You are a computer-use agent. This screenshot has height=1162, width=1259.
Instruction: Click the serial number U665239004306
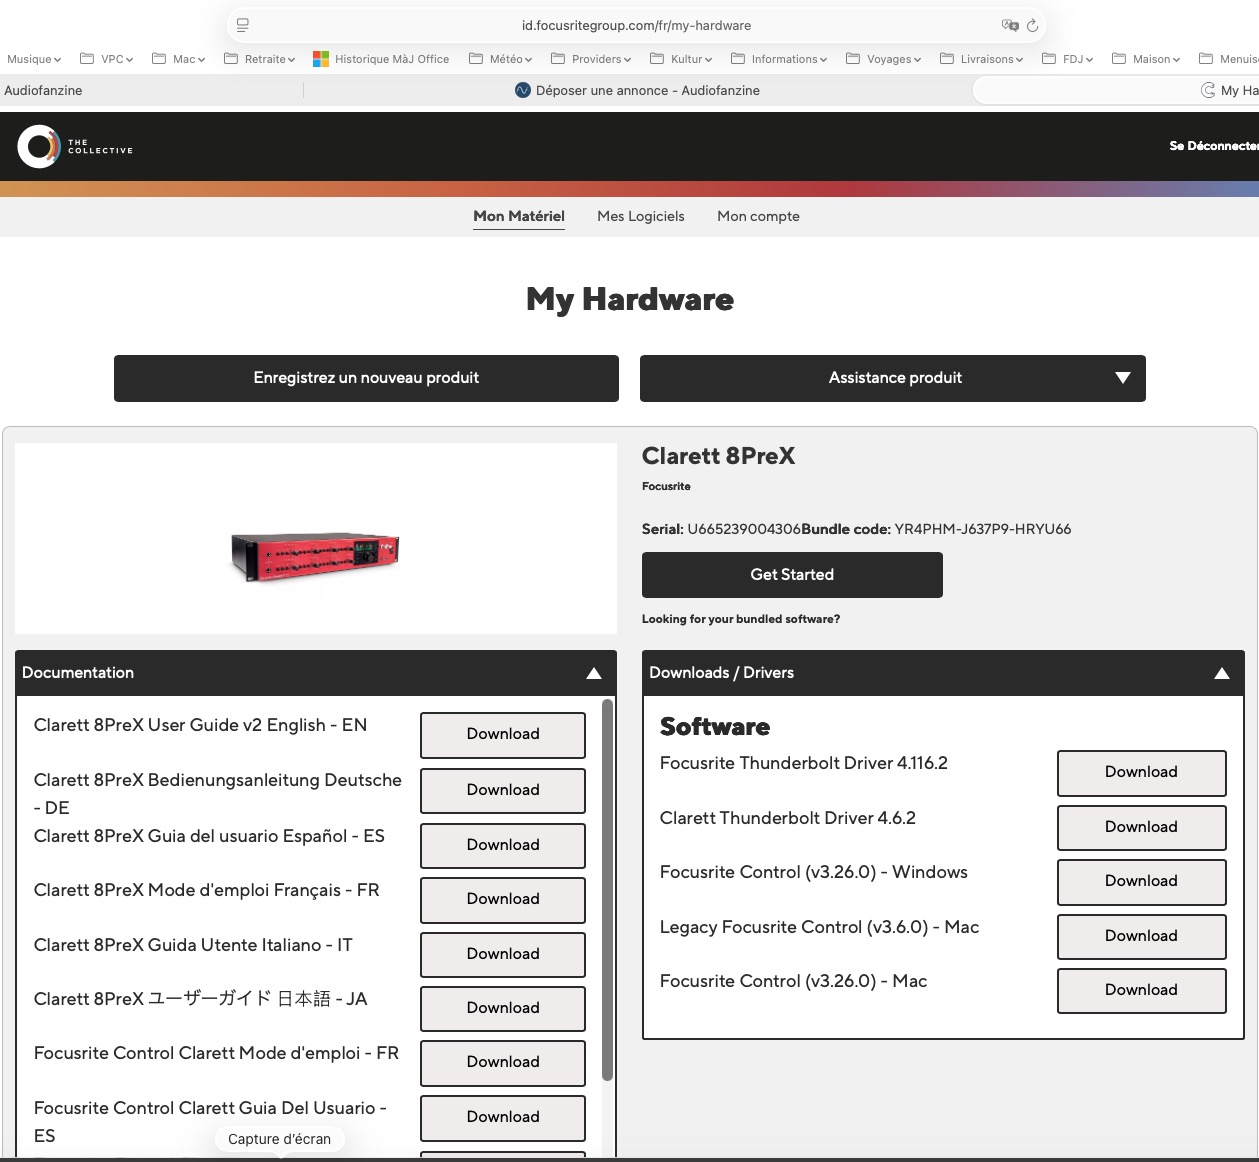tap(744, 529)
